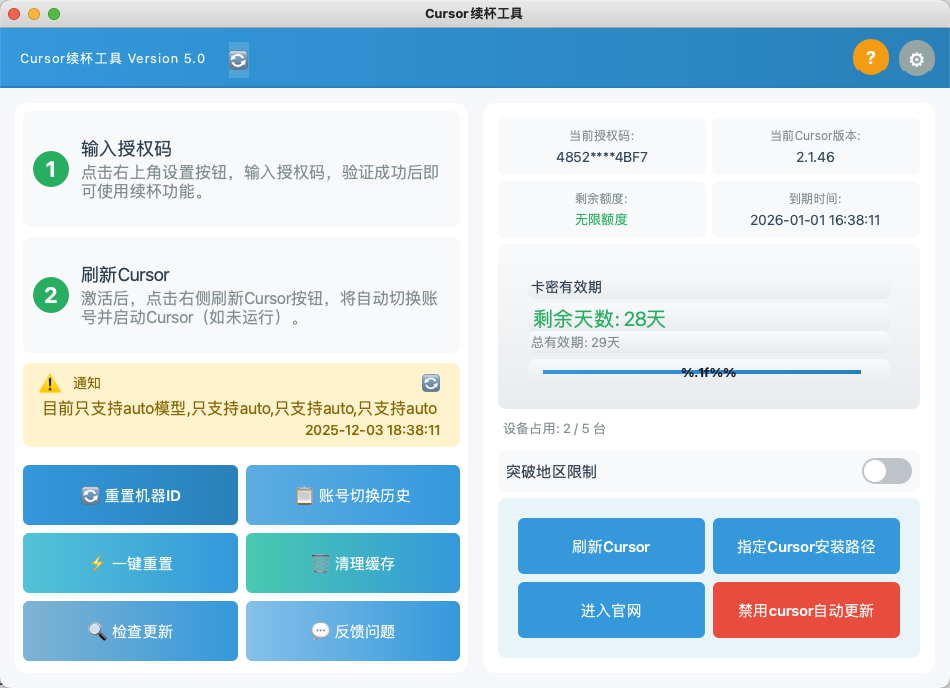Click 检查更新 to check for updates

click(130, 631)
